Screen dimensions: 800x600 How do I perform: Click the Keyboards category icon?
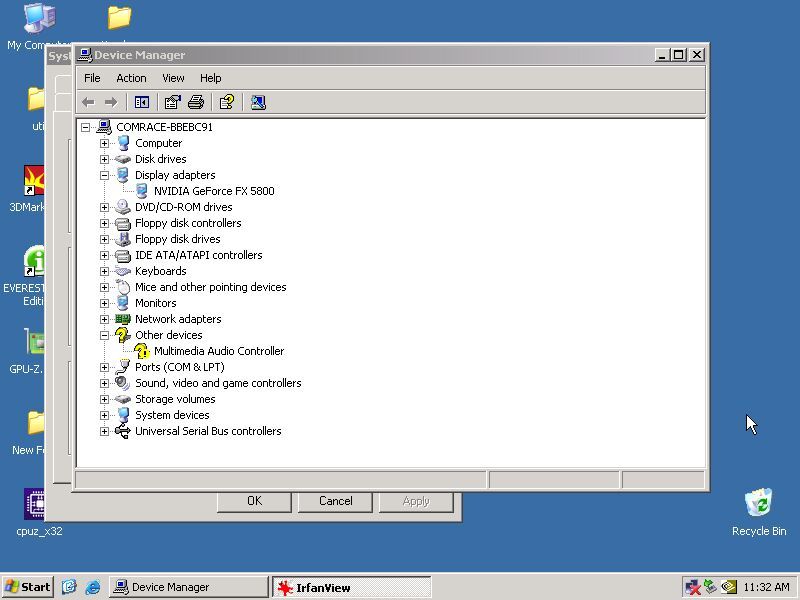pyautogui.click(x=123, y=271)
